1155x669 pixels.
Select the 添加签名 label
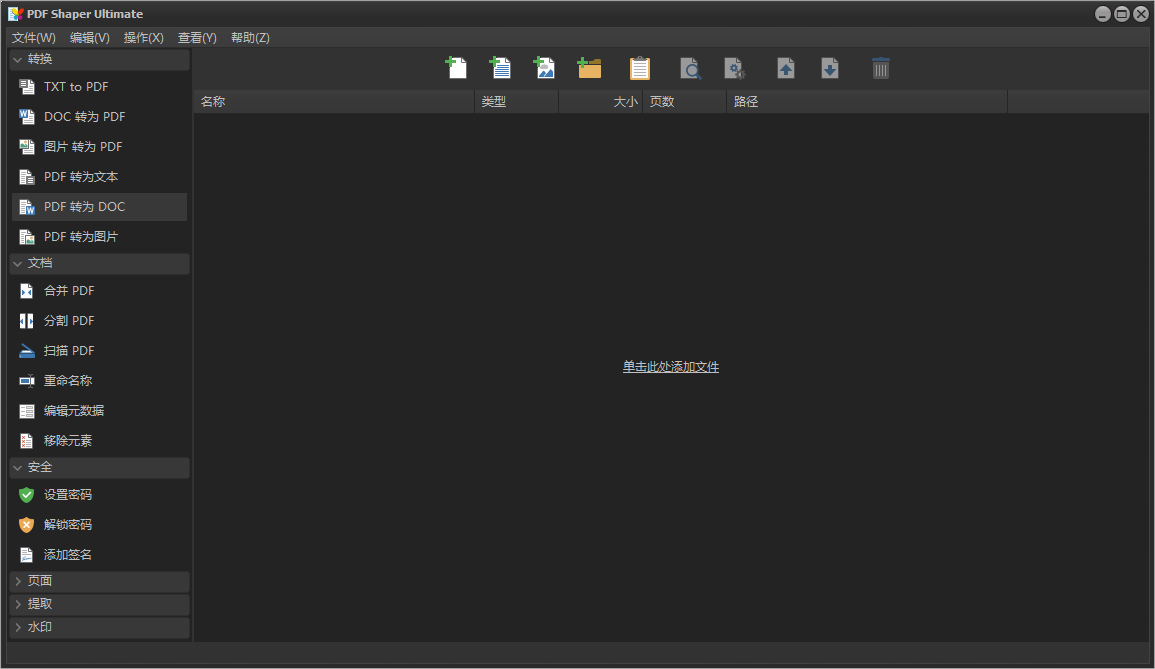(x=68, y=555)
